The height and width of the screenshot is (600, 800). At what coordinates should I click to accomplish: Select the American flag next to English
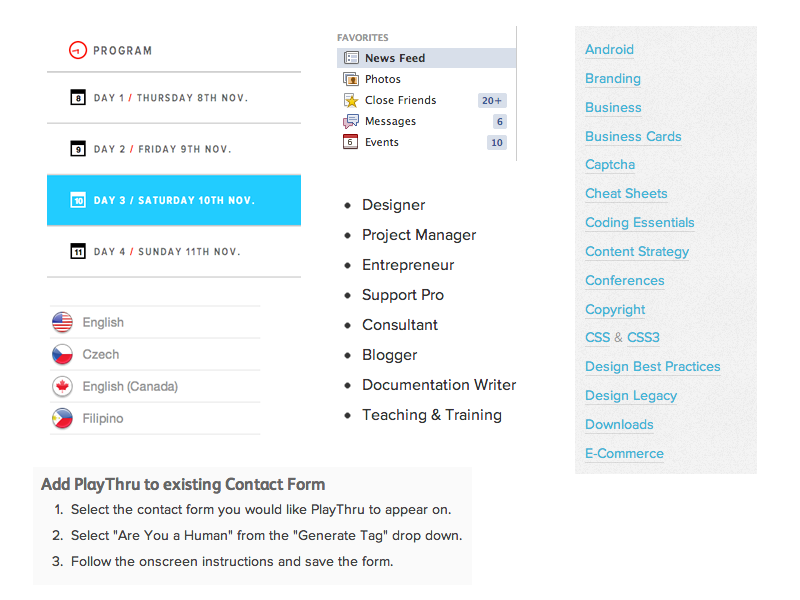pyautogui.click(x=62, y=322)
